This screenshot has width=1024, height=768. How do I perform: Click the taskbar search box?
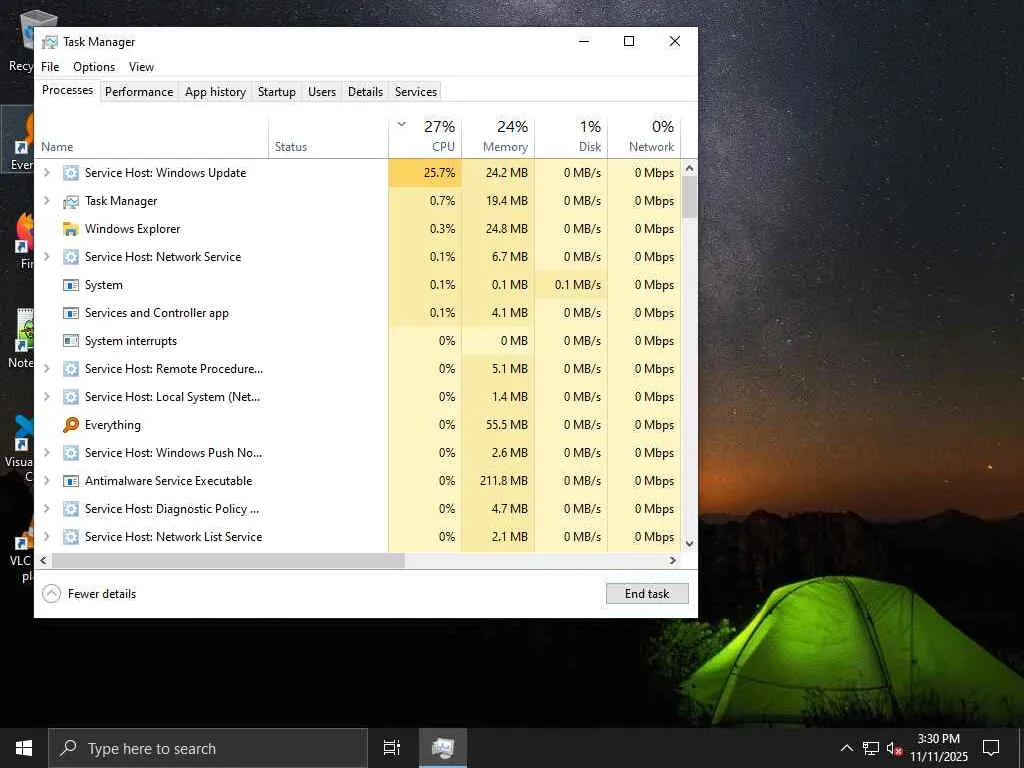(x=208, y=748)
